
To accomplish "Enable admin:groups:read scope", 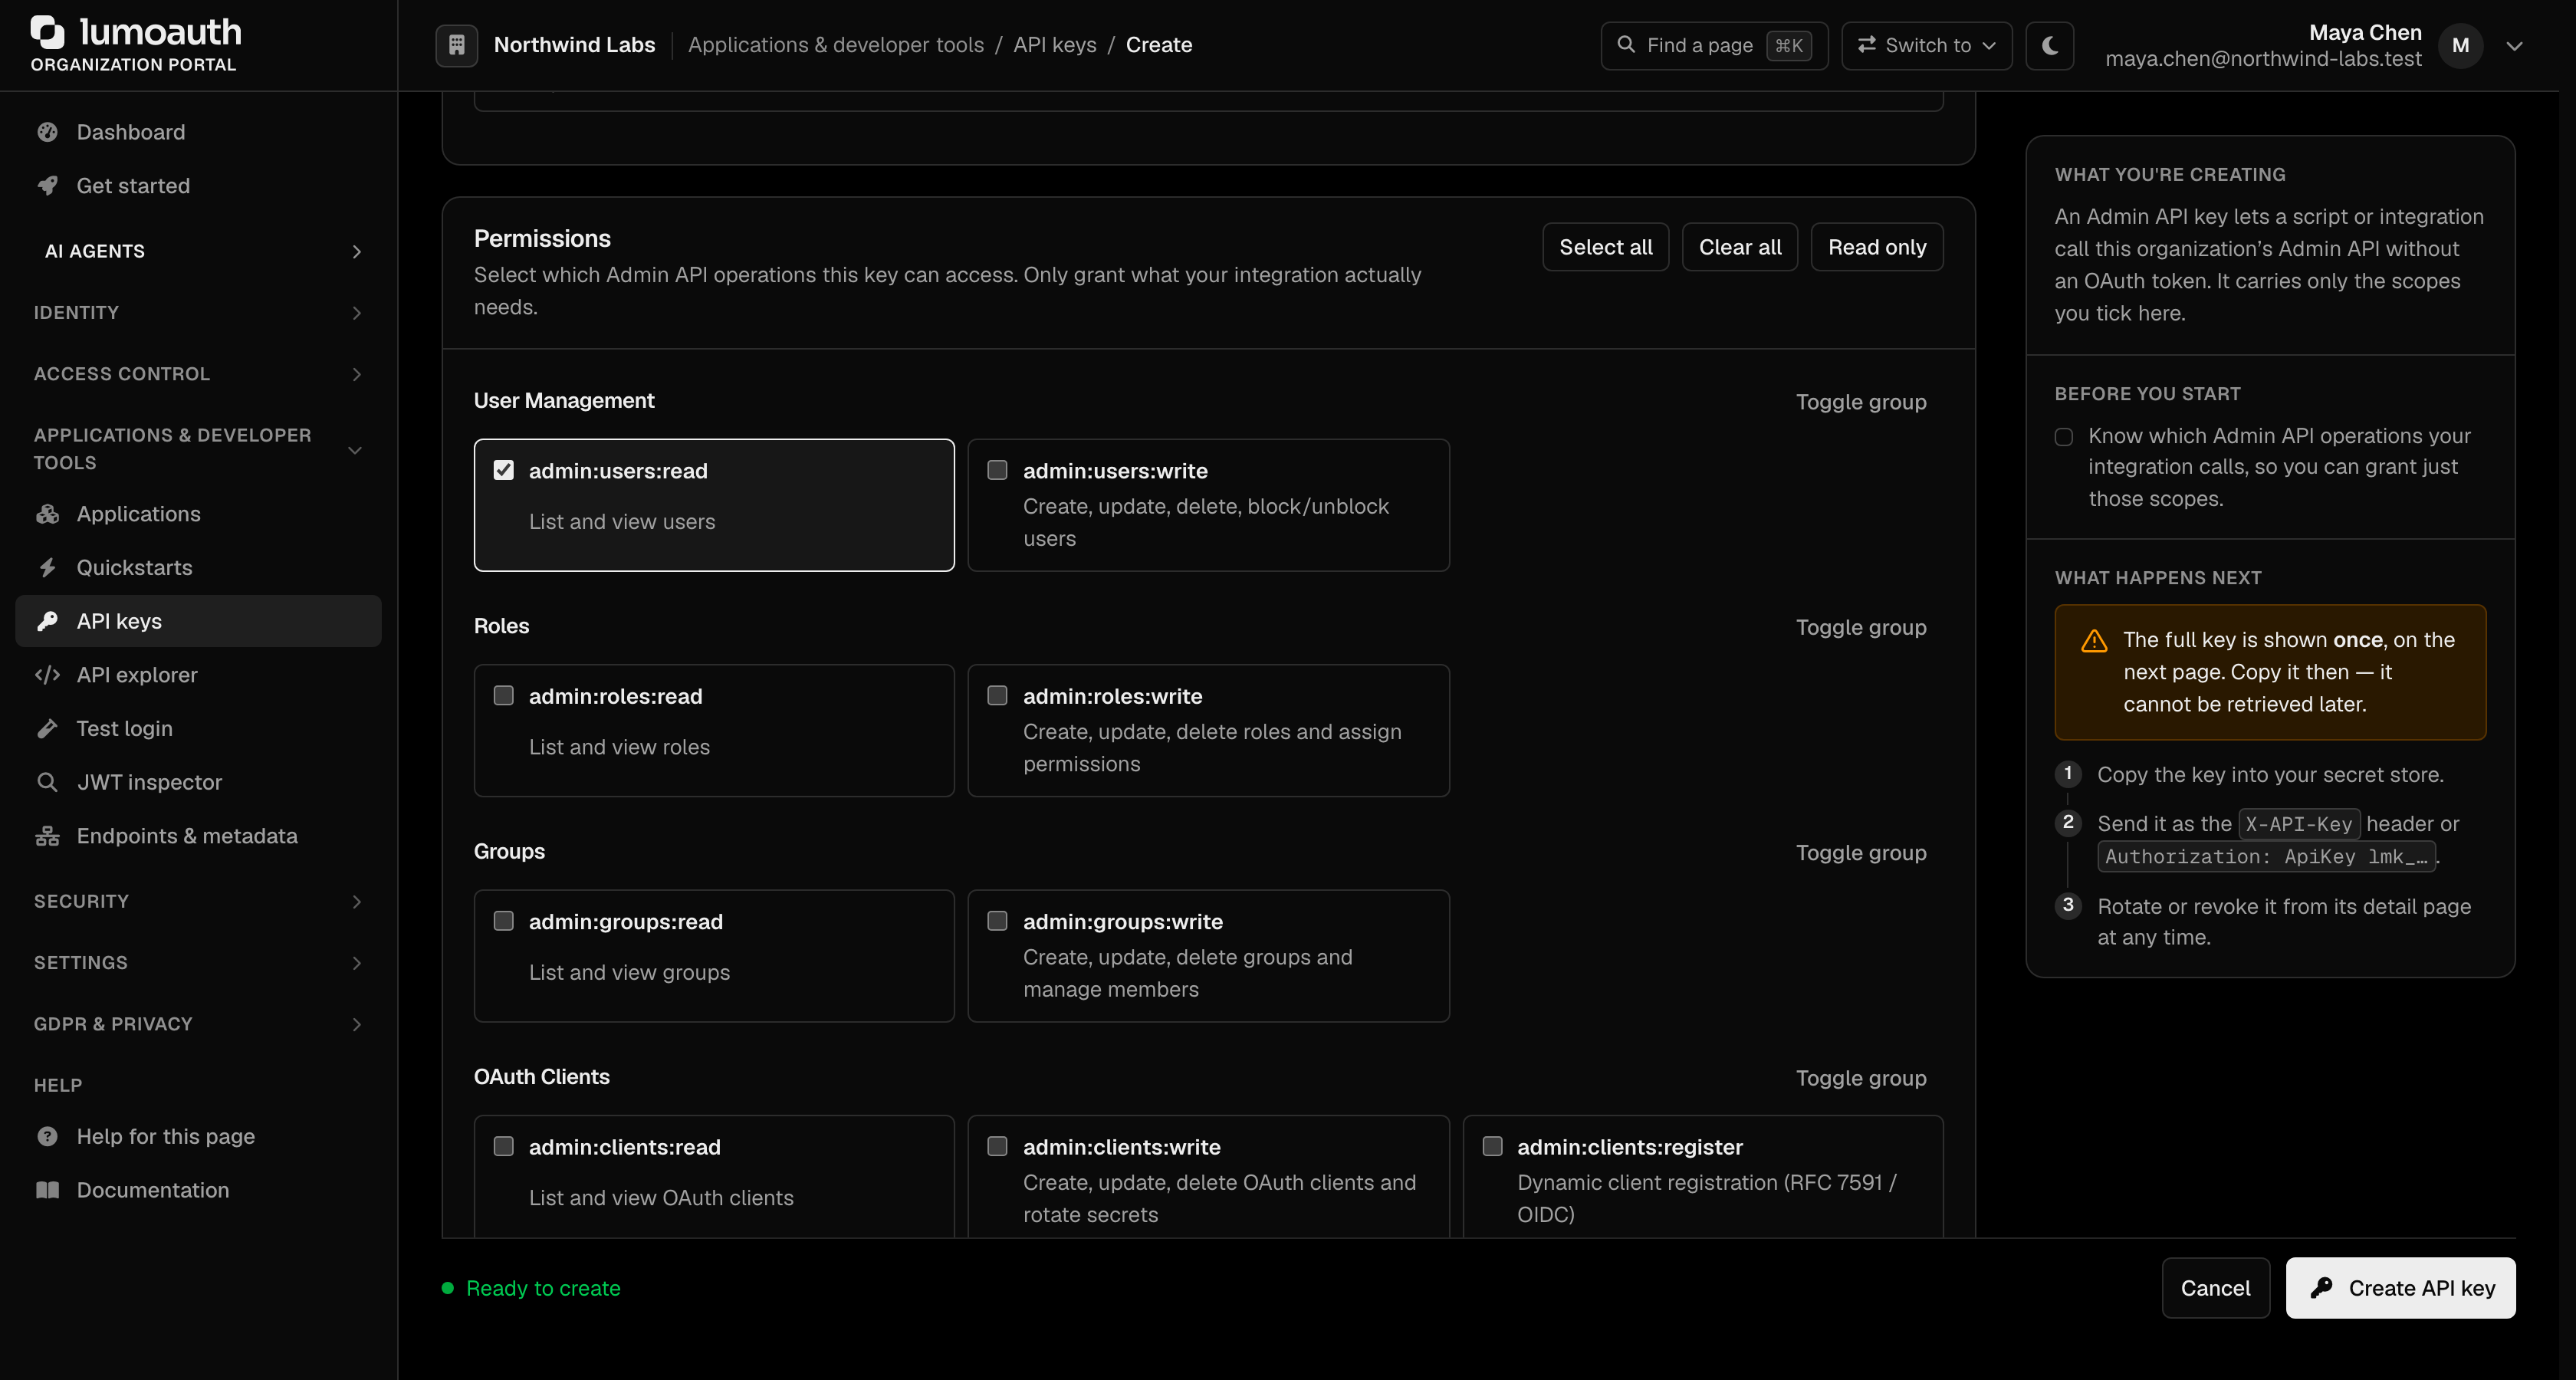I will 503,921.
